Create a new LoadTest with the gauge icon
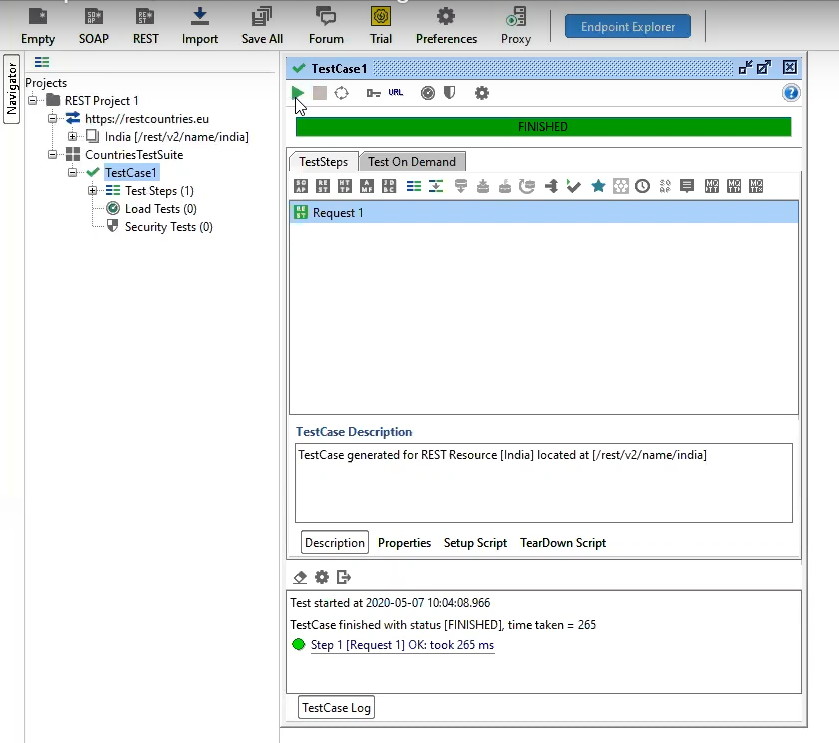Image resolution: width=839 pixels, height=743 pixels. coord(427,92)
